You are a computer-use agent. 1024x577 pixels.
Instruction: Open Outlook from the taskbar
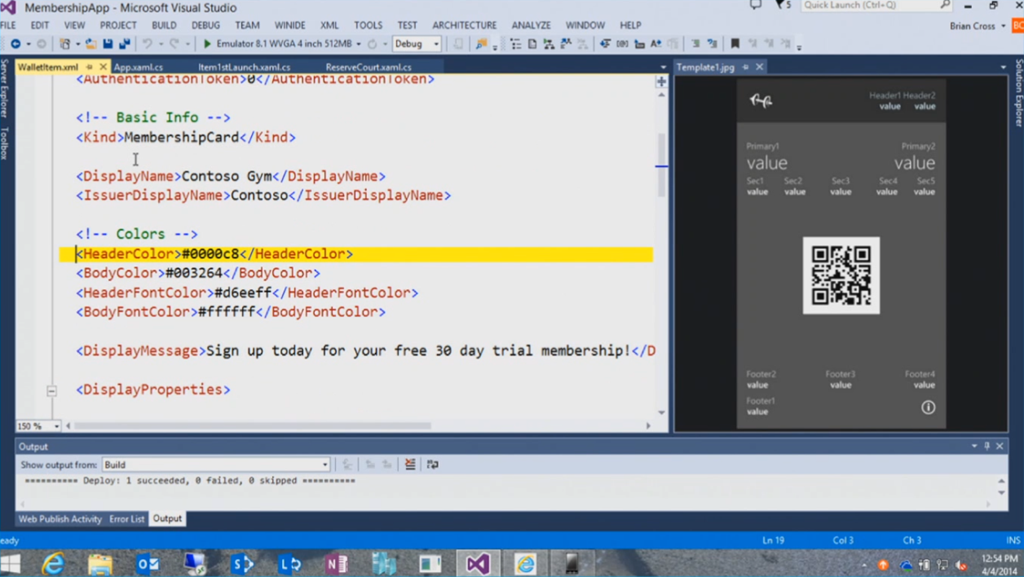(x=148, y=563)
